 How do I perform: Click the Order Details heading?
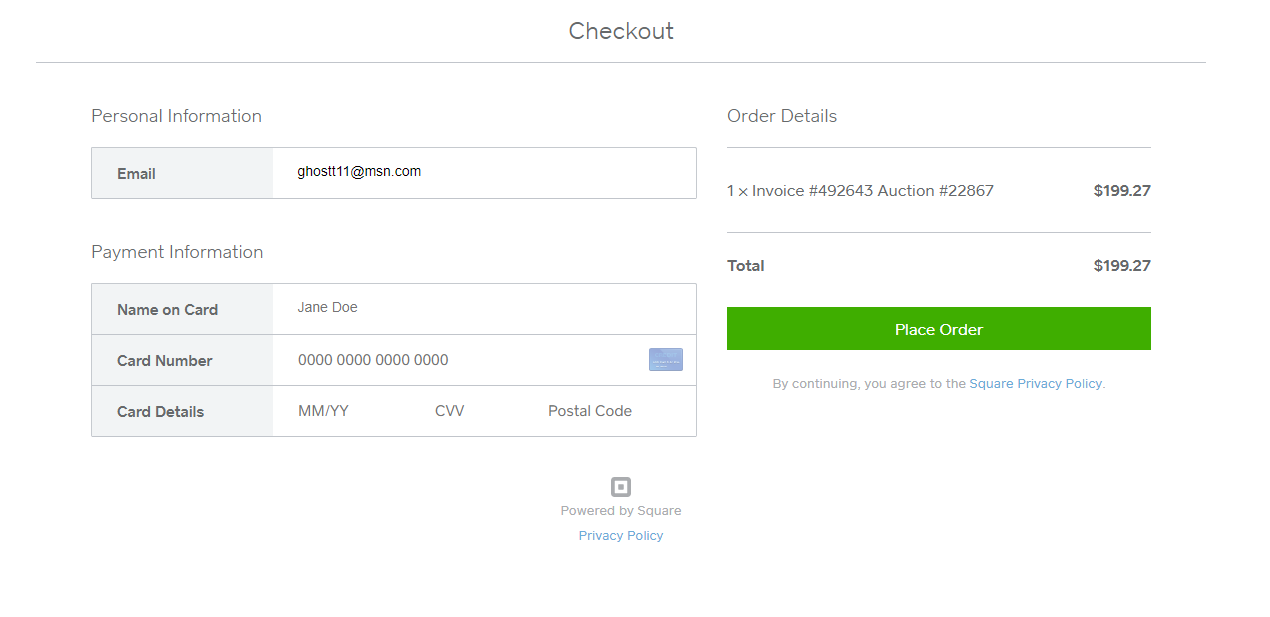coord(782,116)
